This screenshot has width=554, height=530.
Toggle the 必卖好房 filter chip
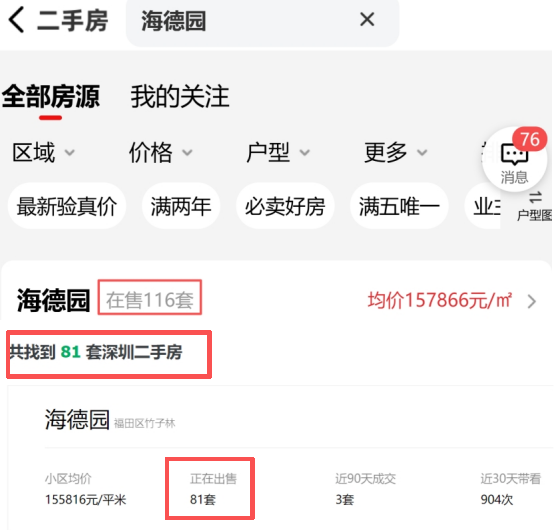point(285,206)
